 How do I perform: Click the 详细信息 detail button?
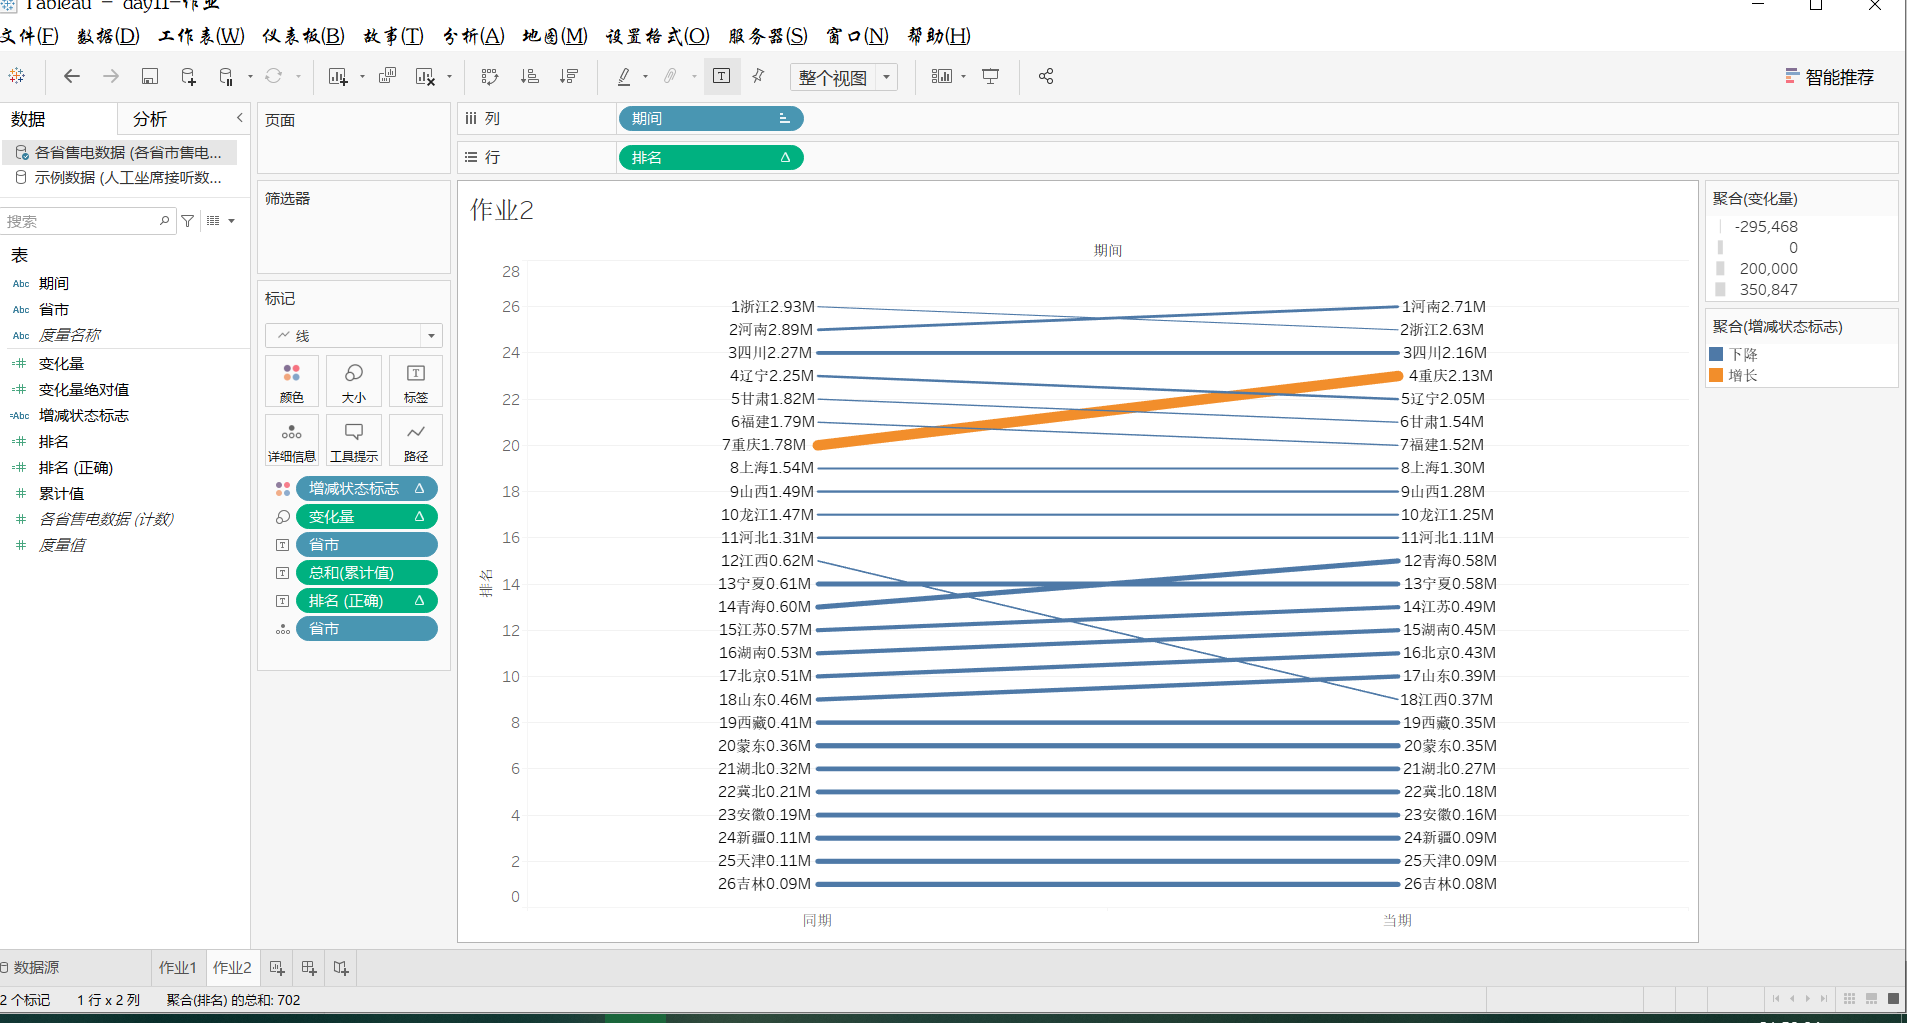point(292,442)
